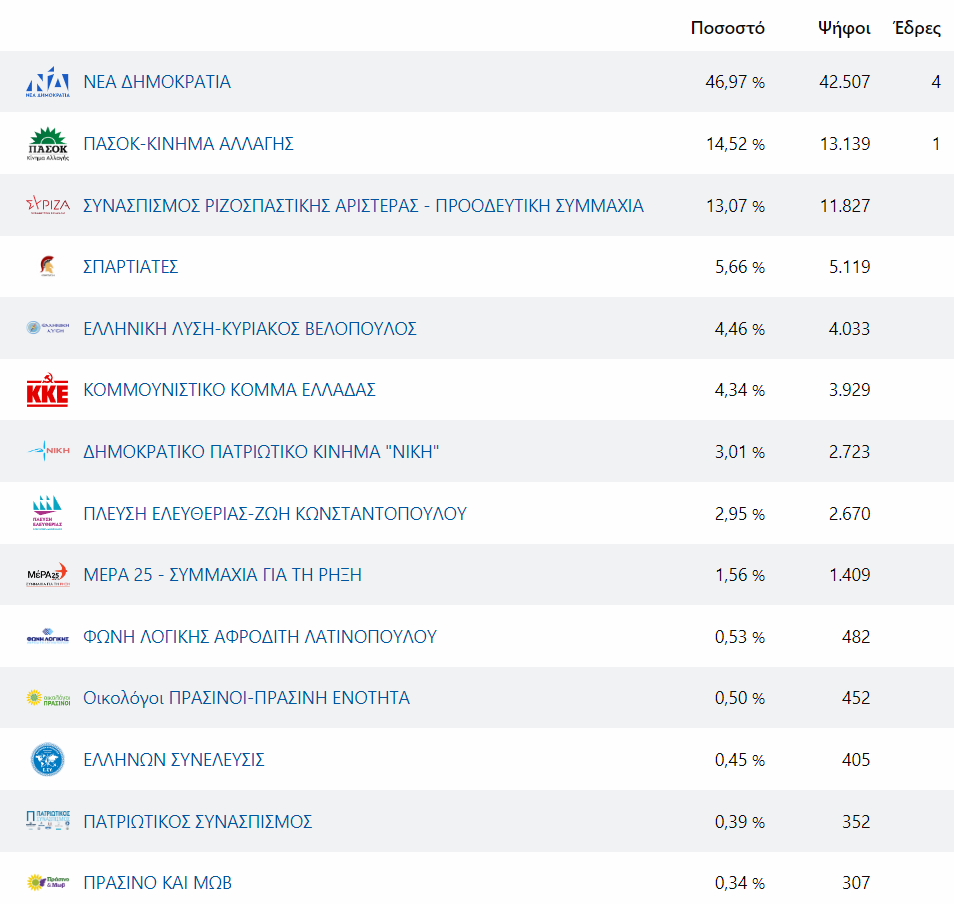The height and width of the screenshot is (904, 954).
Task: Open ΠΛΕΥΣΗ ΕΛΕΥΘΕΡΙΑΣ-ΖΩΗ ΚΩΝΣΤΑΝΤΟΠΟΥΛΟΥ link
Action: (275, 513)
